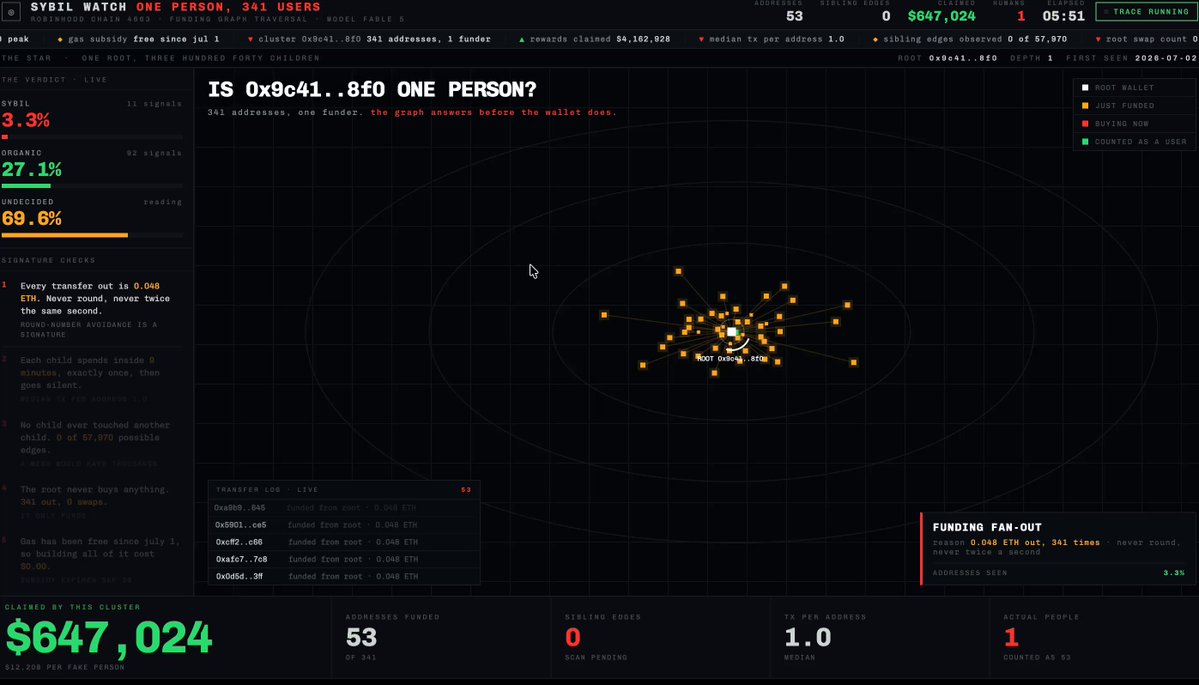The image size is (1199, 685).
Task: Click the orange Undecided progress bar
Action: pos(64,235)
